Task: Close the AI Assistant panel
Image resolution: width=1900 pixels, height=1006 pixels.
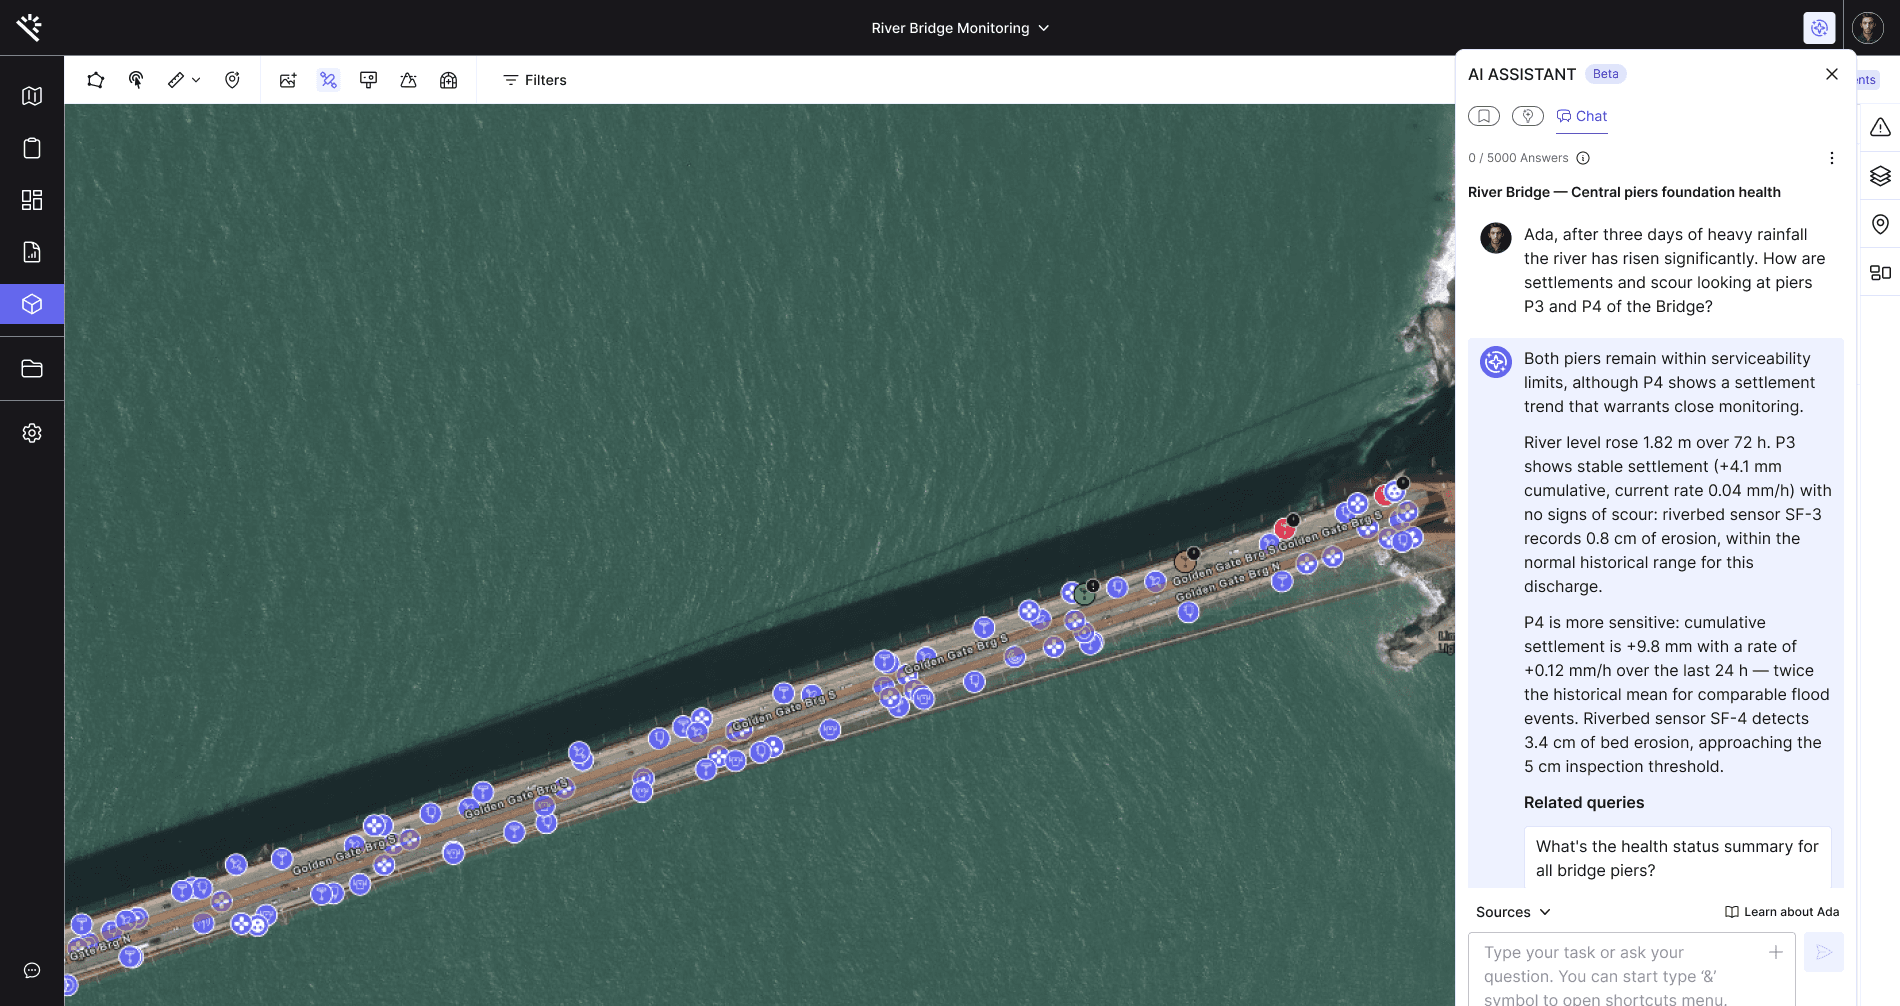Action: (x=1832, y=74)
